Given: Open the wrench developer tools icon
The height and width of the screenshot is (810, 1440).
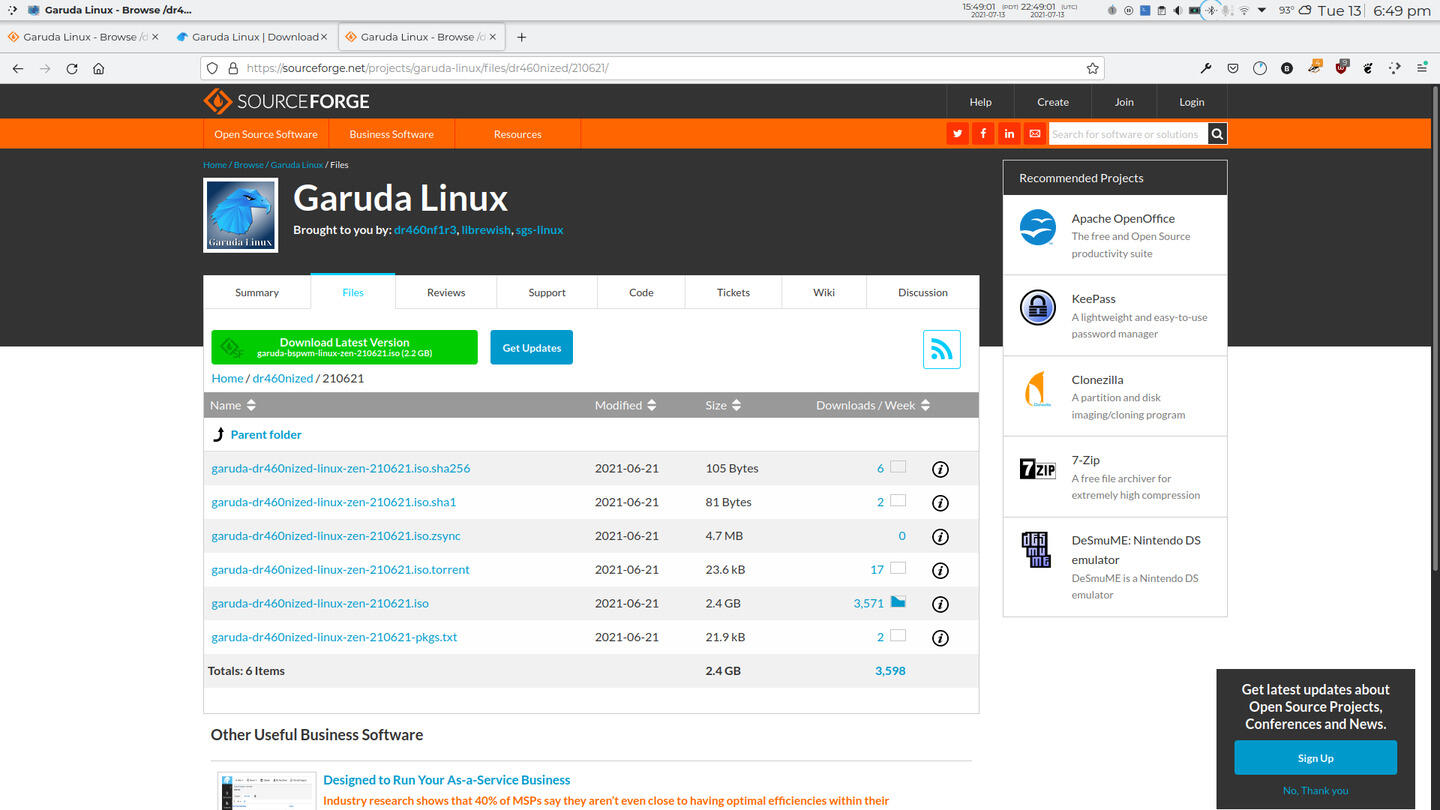Looking at the screenshot, I should pyautogui.click(x=1206, y=69).
